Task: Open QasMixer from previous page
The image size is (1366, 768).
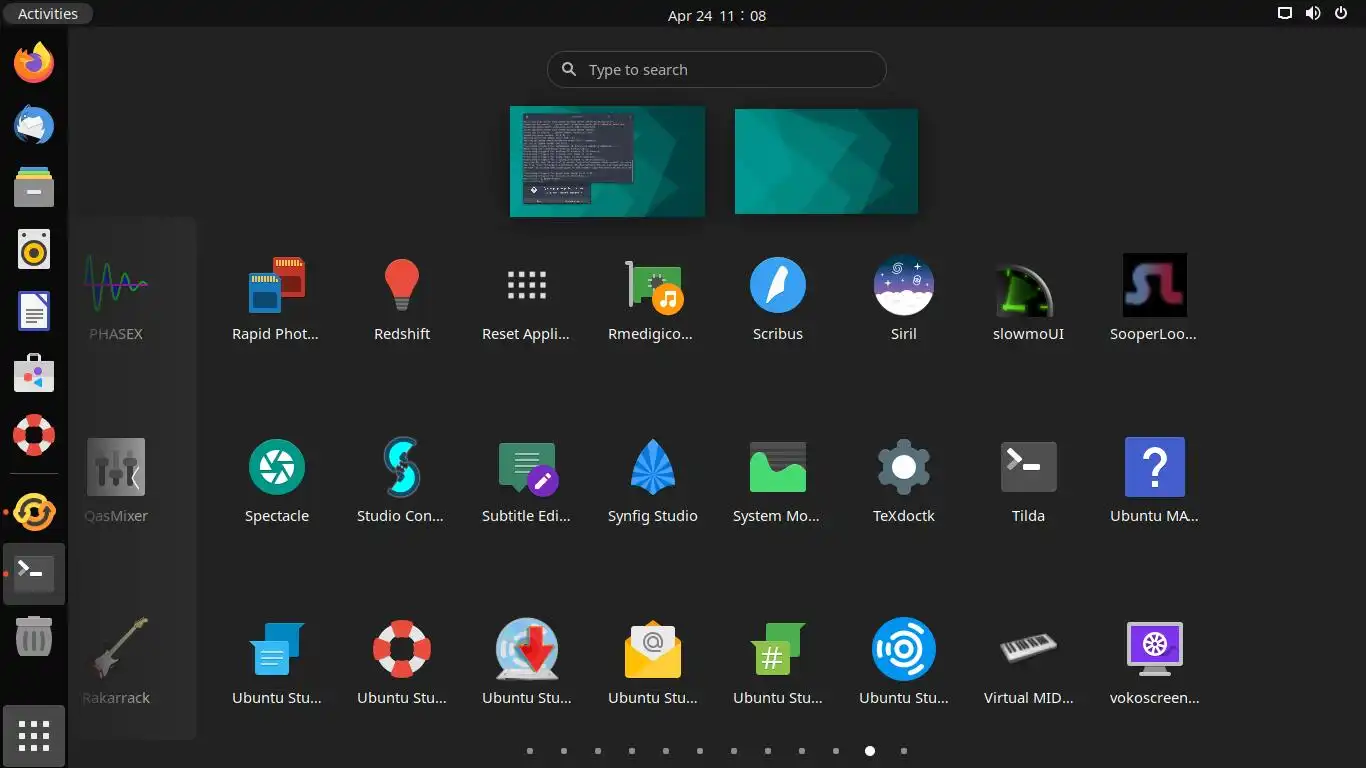Action: pyautogui.click(x=116, y=479)
